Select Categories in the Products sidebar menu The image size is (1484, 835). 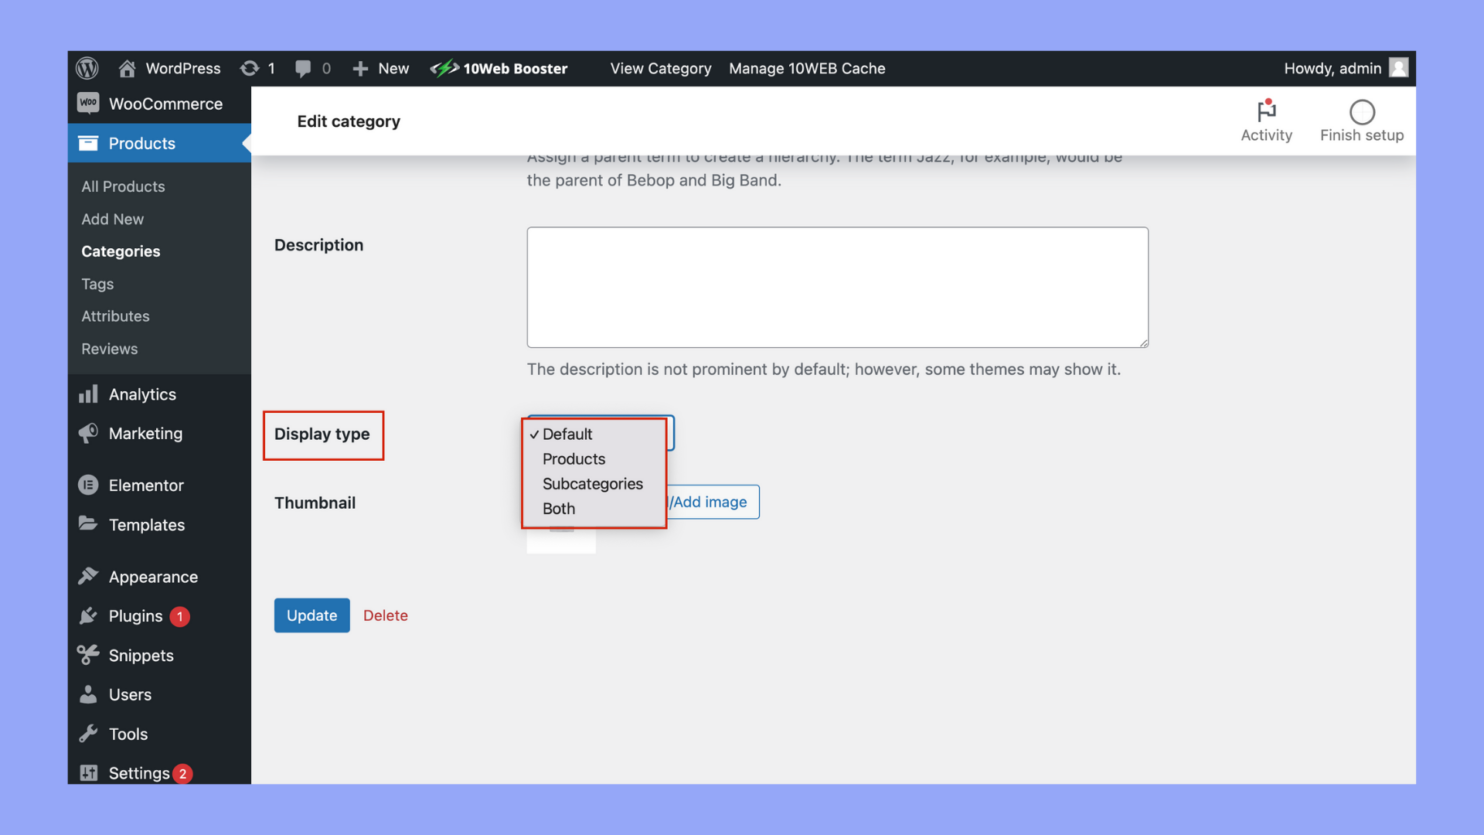[120, 251]
